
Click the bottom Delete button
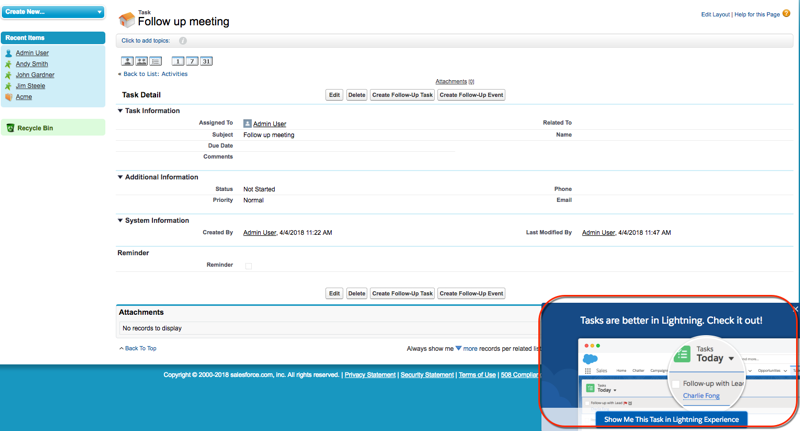[x=357, y=293]
